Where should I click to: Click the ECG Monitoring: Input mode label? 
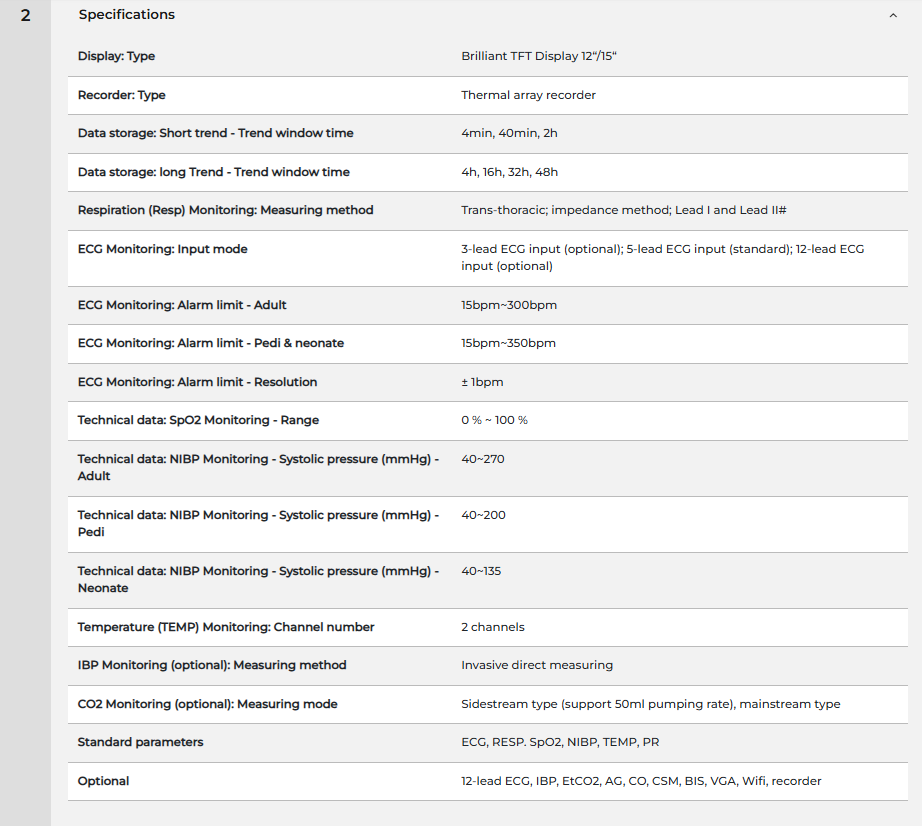click(x=162, y=249)
